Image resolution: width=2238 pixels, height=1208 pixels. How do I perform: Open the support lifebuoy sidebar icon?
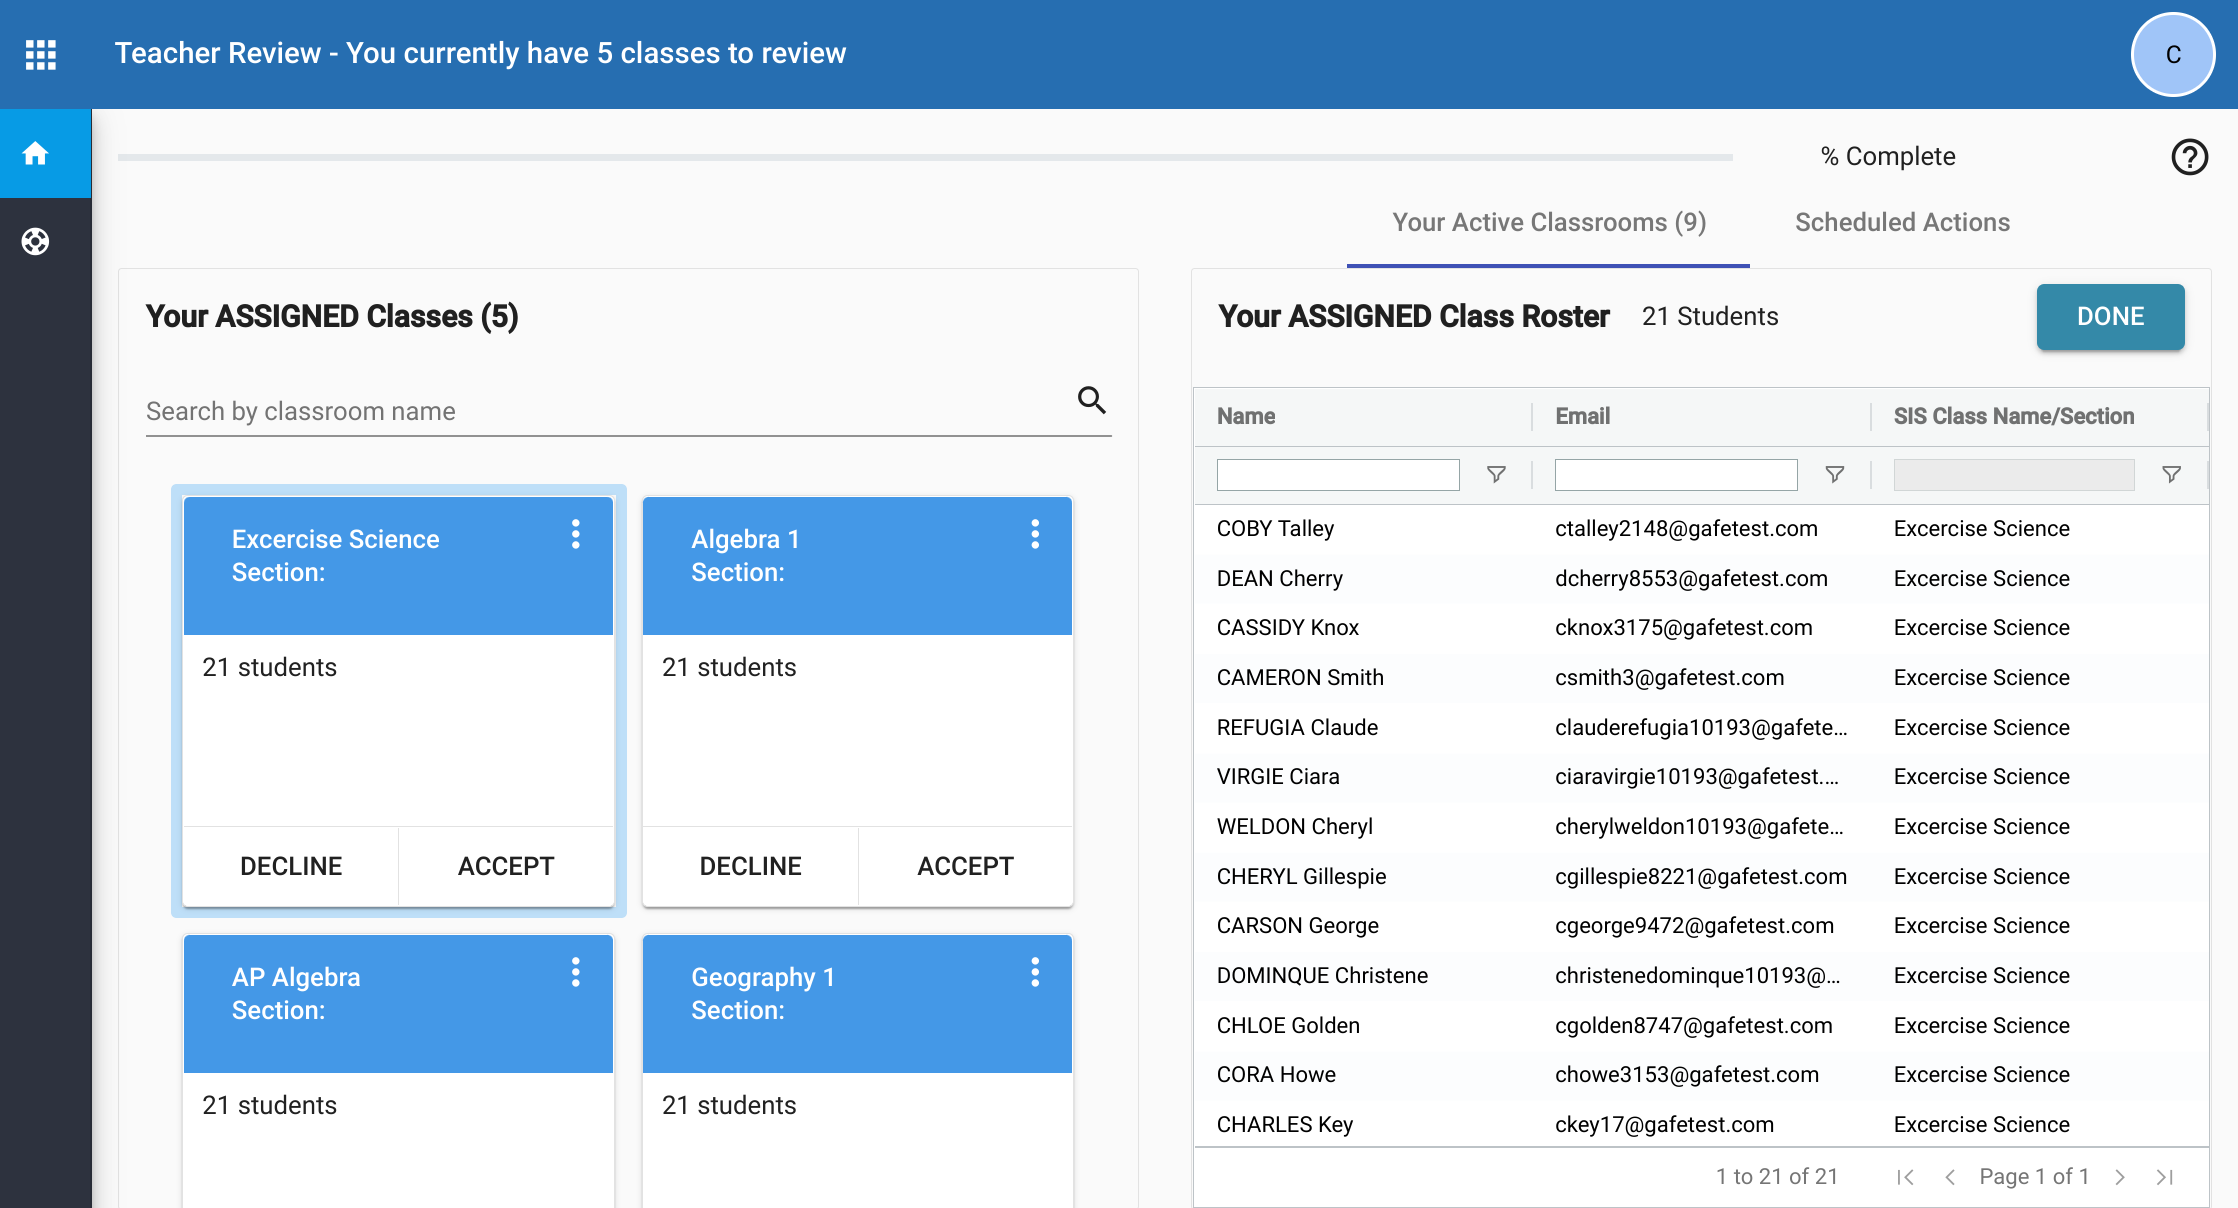click(36, 241)
